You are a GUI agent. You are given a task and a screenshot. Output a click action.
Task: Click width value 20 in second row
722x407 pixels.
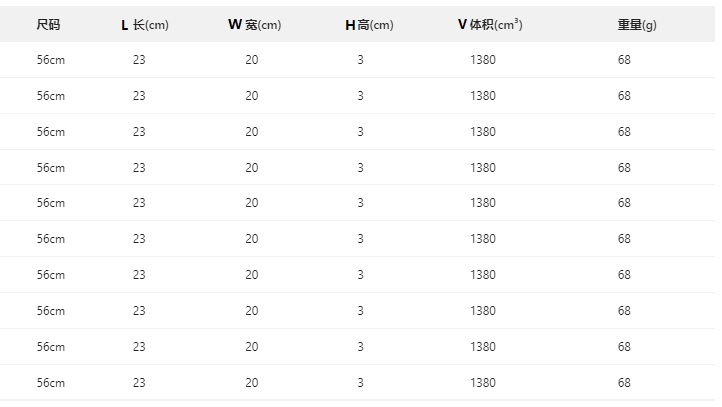pyautogui.click(x=252, y=96)
